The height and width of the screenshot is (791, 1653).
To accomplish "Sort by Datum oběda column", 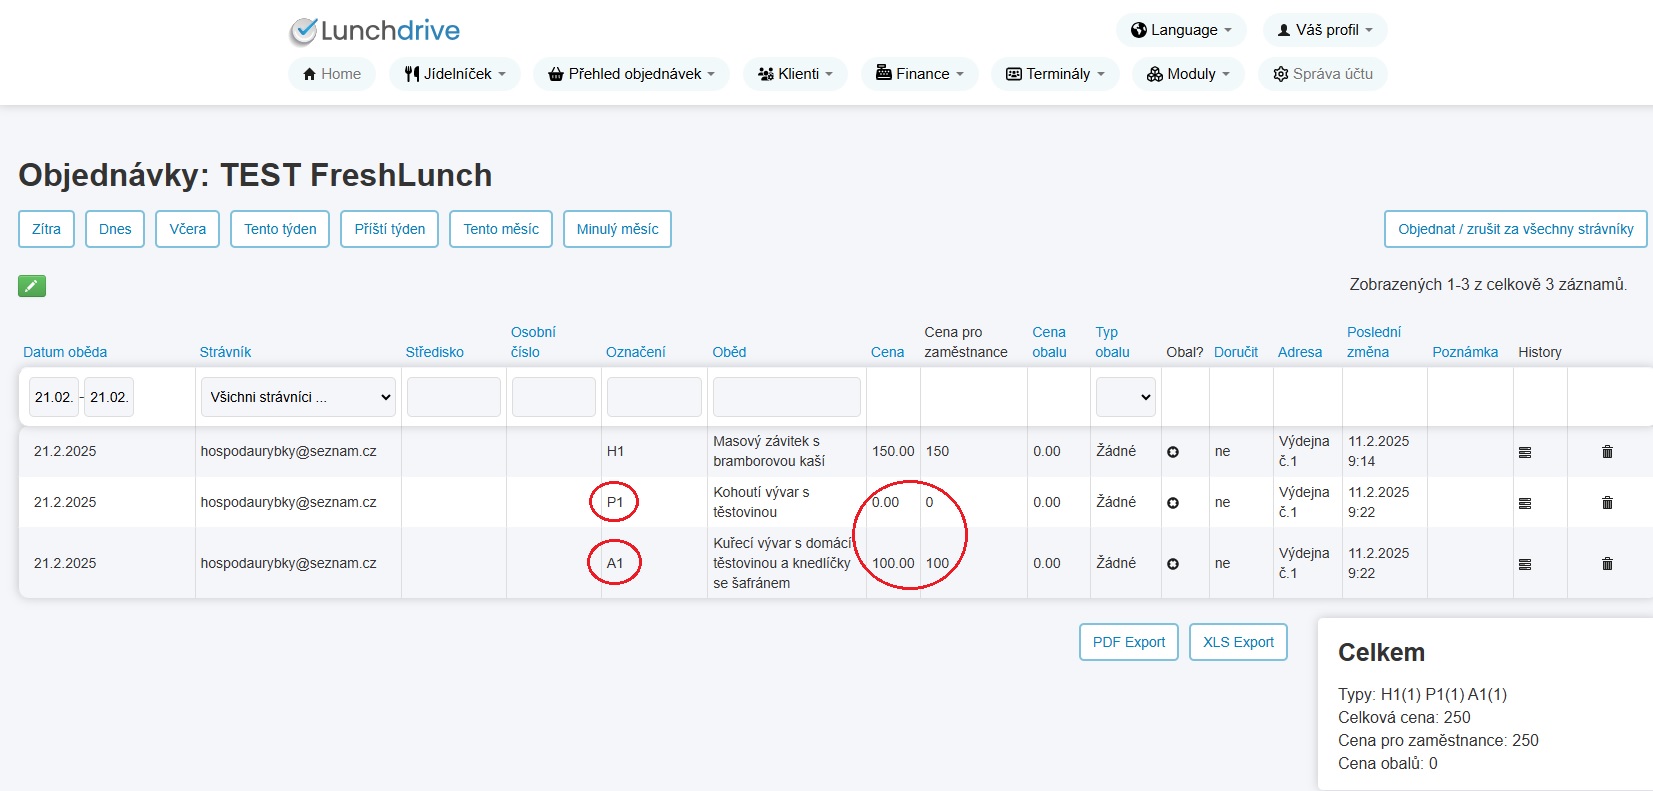I will [x=65, y=352].
